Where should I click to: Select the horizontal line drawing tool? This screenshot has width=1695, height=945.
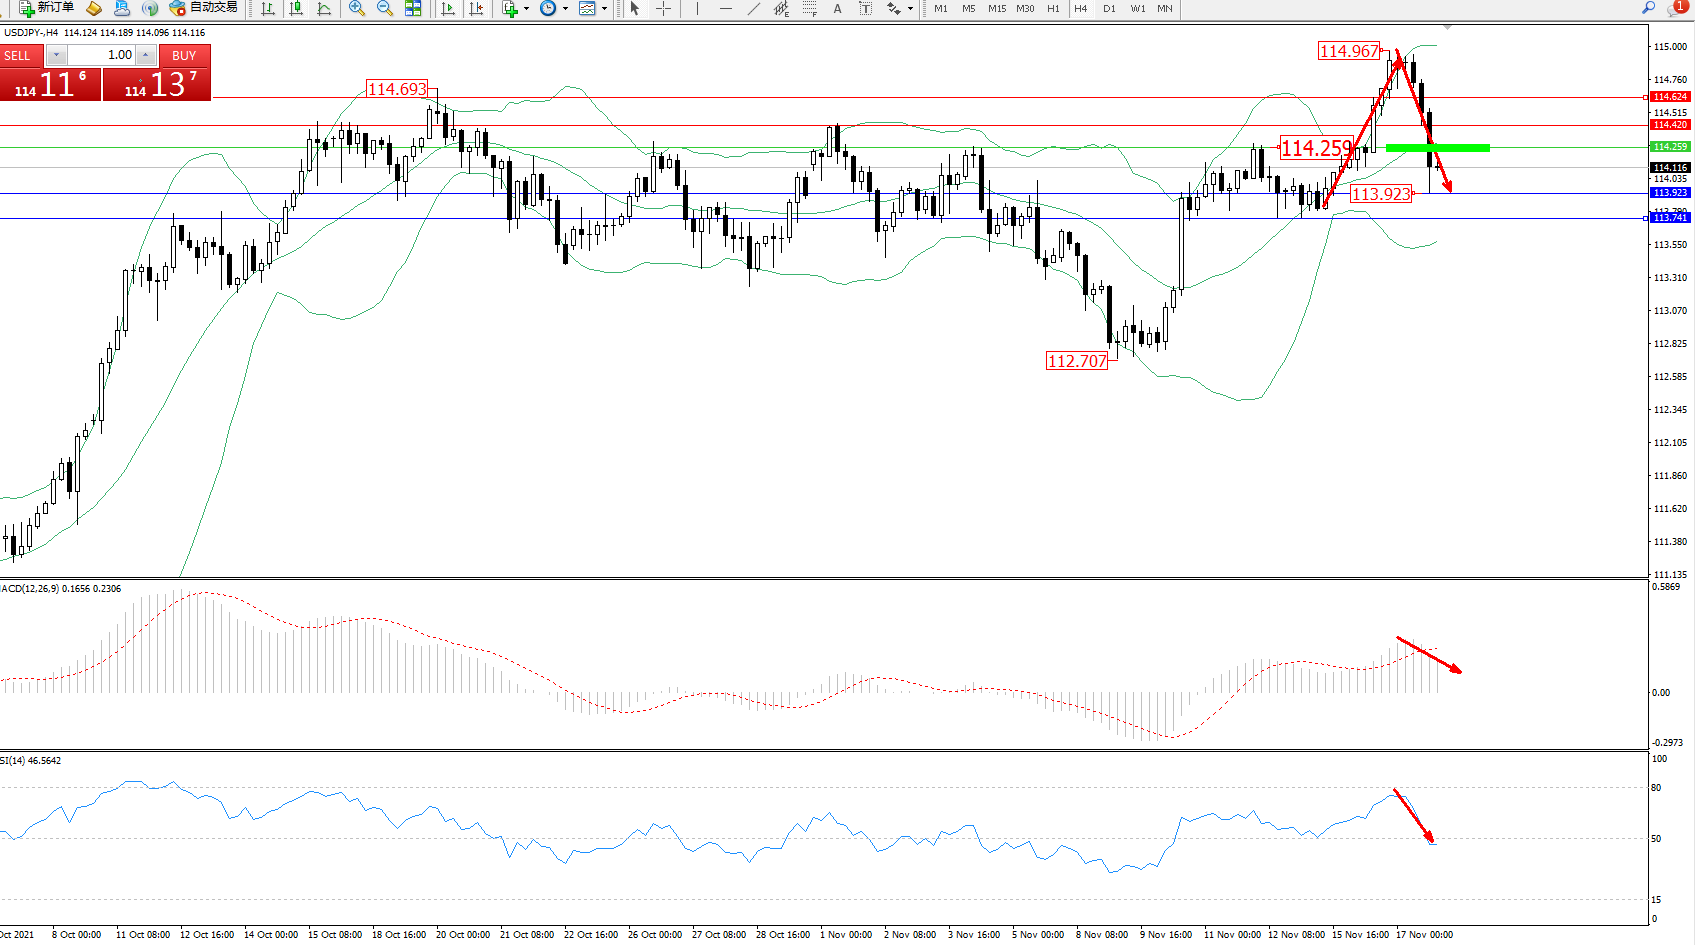(725, 8)
